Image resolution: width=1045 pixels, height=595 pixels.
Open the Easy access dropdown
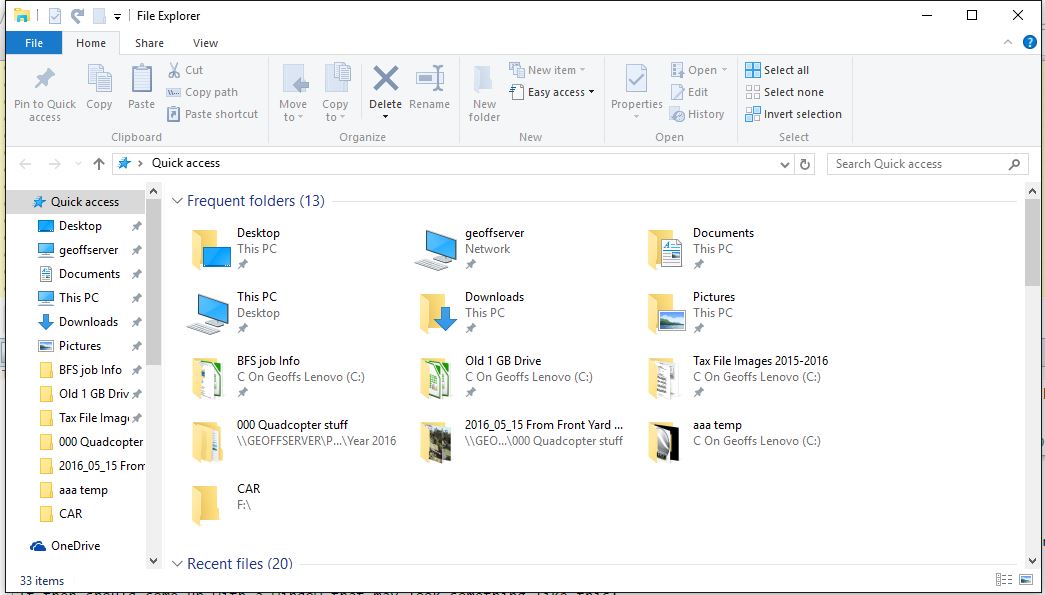[x=552, y=92]
